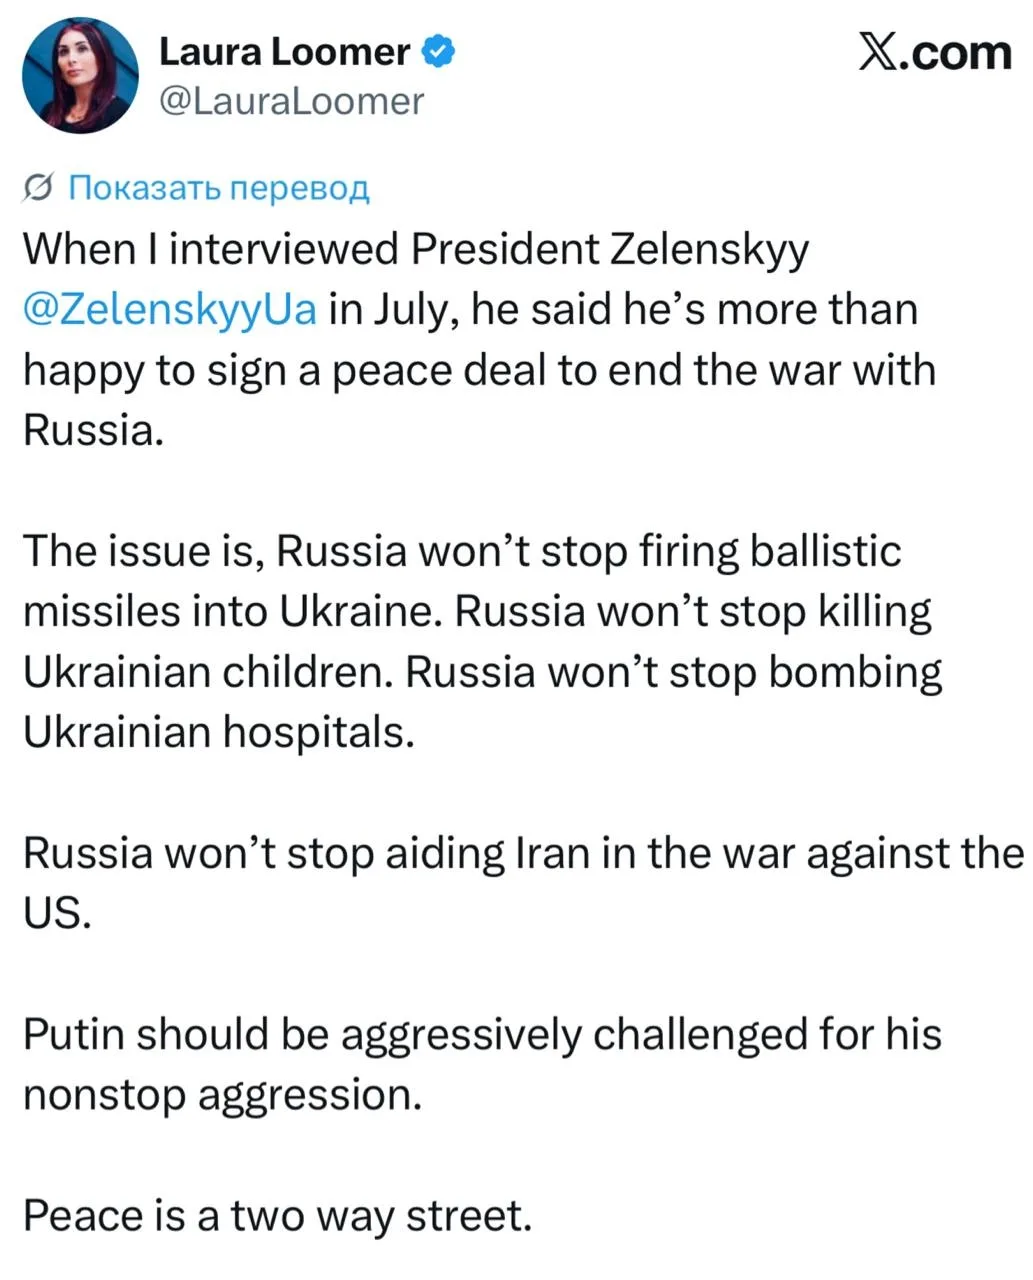Click the line starting "The issue is, Russia"
The height and width of the screenshot is (1280, 1033).
click(x=462, y=551)
